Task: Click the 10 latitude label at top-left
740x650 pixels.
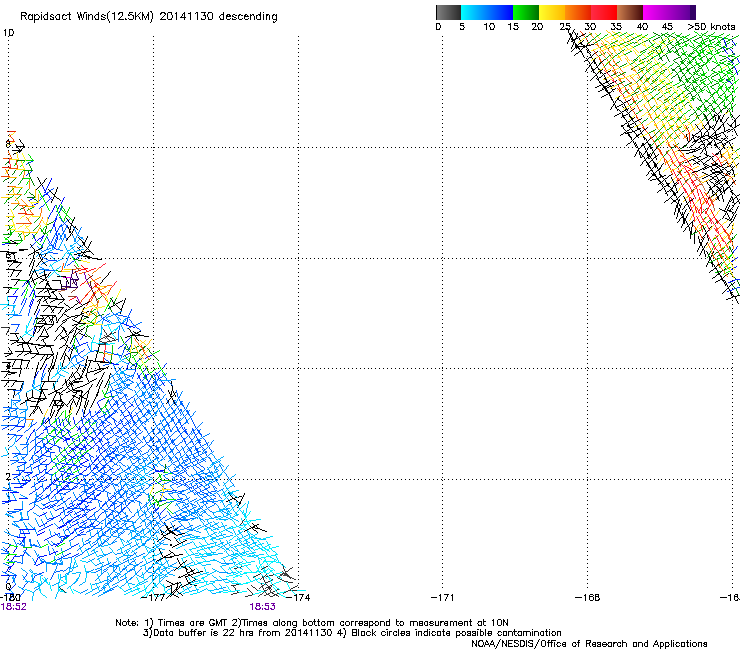Action: 9,33
